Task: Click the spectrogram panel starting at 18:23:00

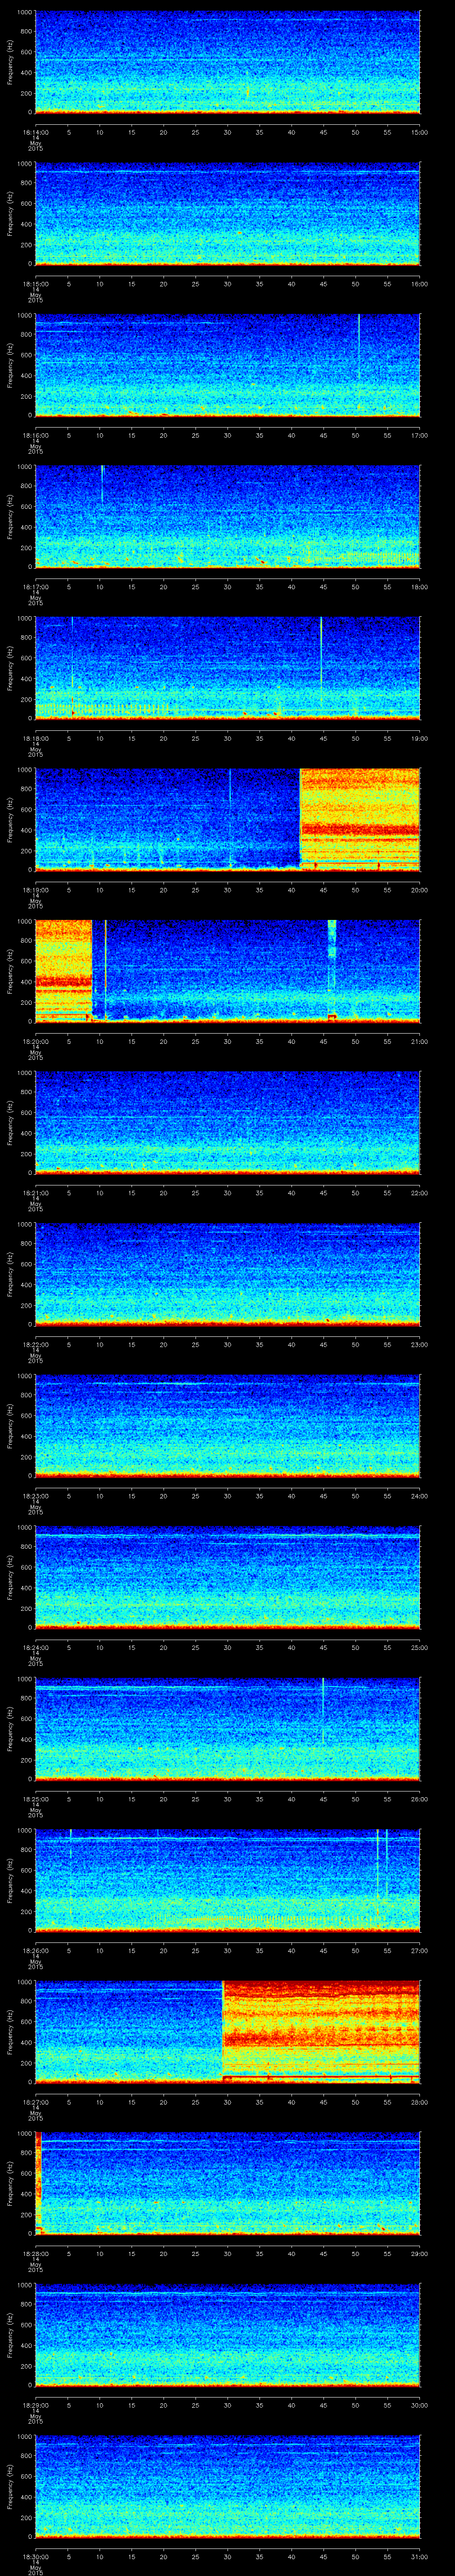Action: (x=227, y=1425)
